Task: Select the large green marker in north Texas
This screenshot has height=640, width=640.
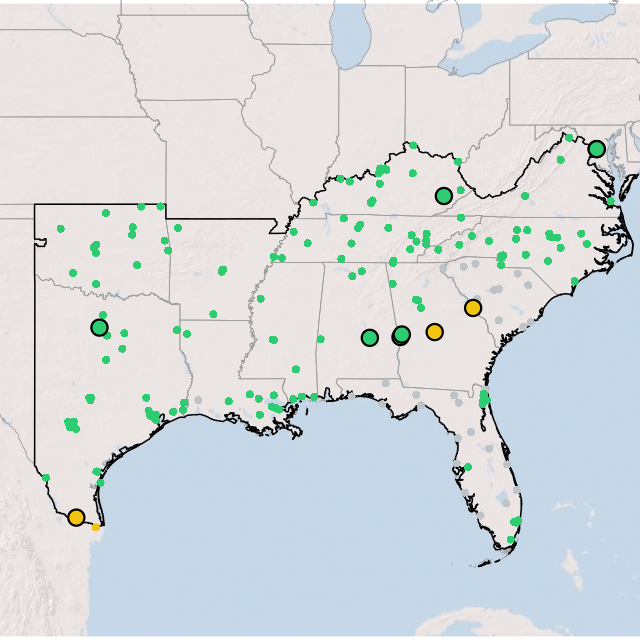Action: pyautogui.click(x=100, y=327)
